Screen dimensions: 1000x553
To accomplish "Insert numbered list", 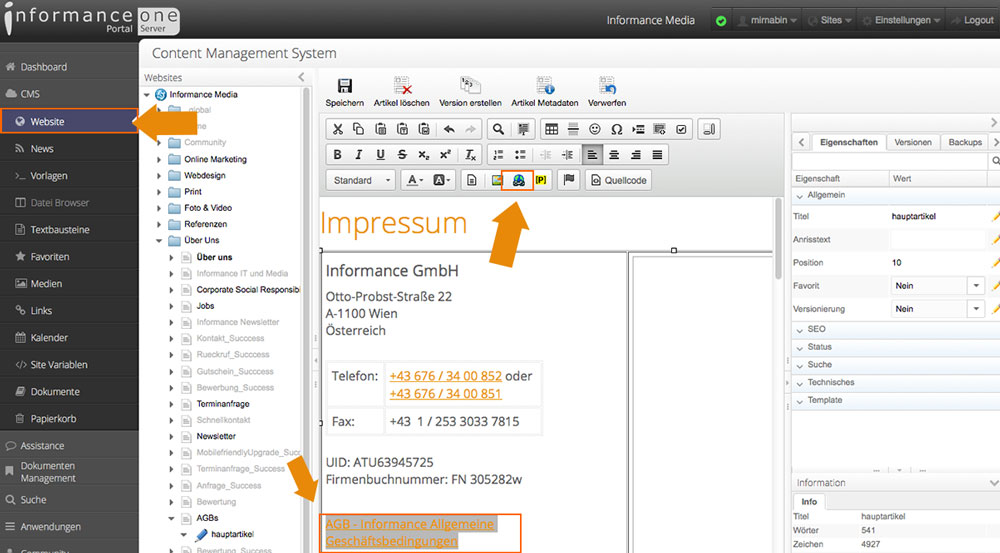I will tap(498, 155).
